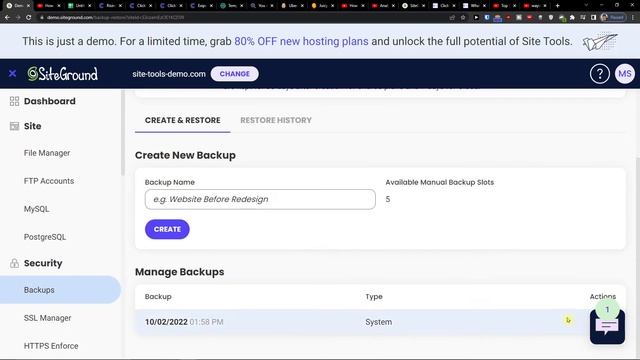This screenshot has height=360, width=640.
Task: Select Backups in the sidebar
Action: tap(60, 290)
